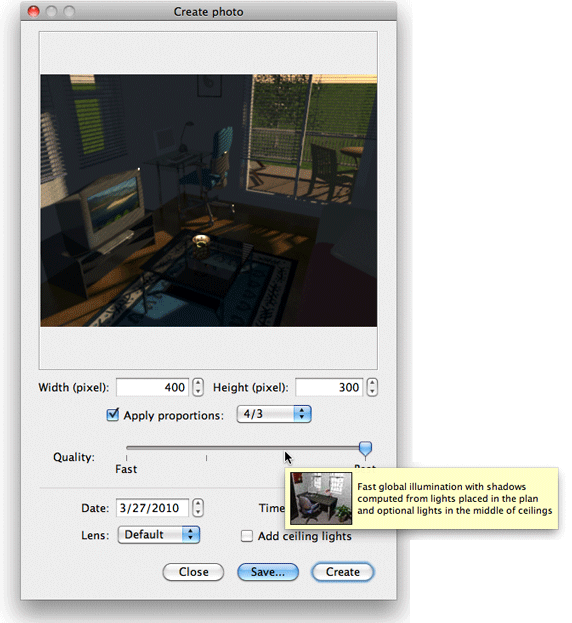Increase width with the stepper up arrow
Image resolution: width=572 pixels, height=623 pixels.
(x=198, y=383)
